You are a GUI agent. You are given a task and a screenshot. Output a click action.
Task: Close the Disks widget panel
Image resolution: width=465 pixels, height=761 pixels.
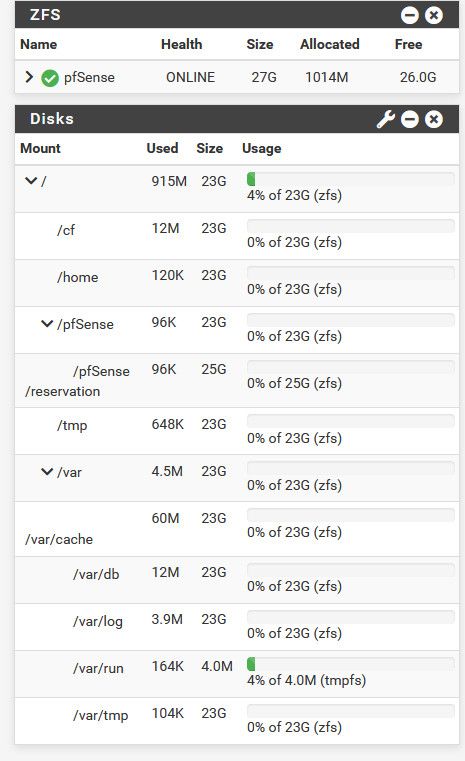433,119
